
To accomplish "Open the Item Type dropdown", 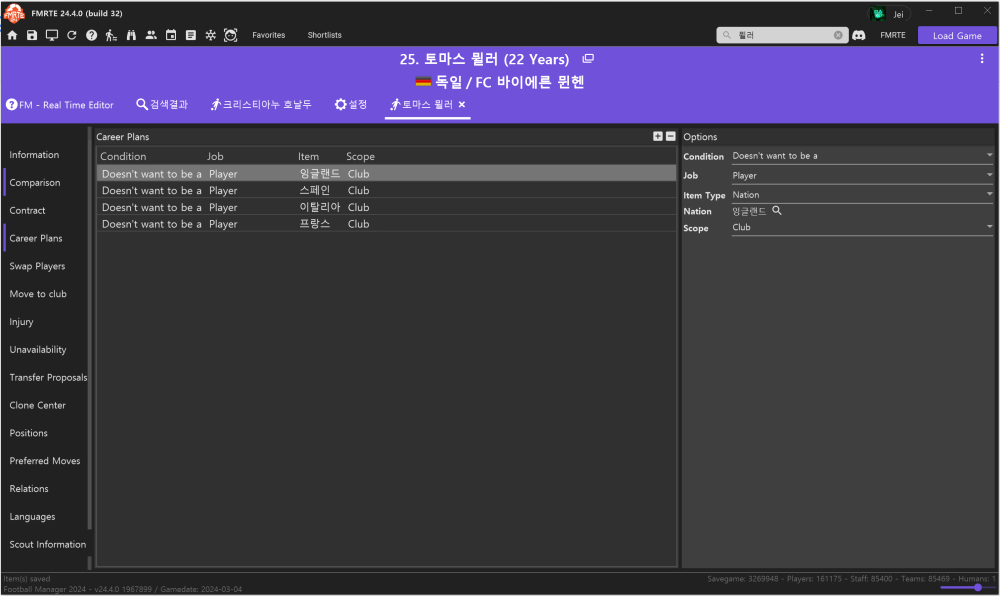I will point(862,194).
